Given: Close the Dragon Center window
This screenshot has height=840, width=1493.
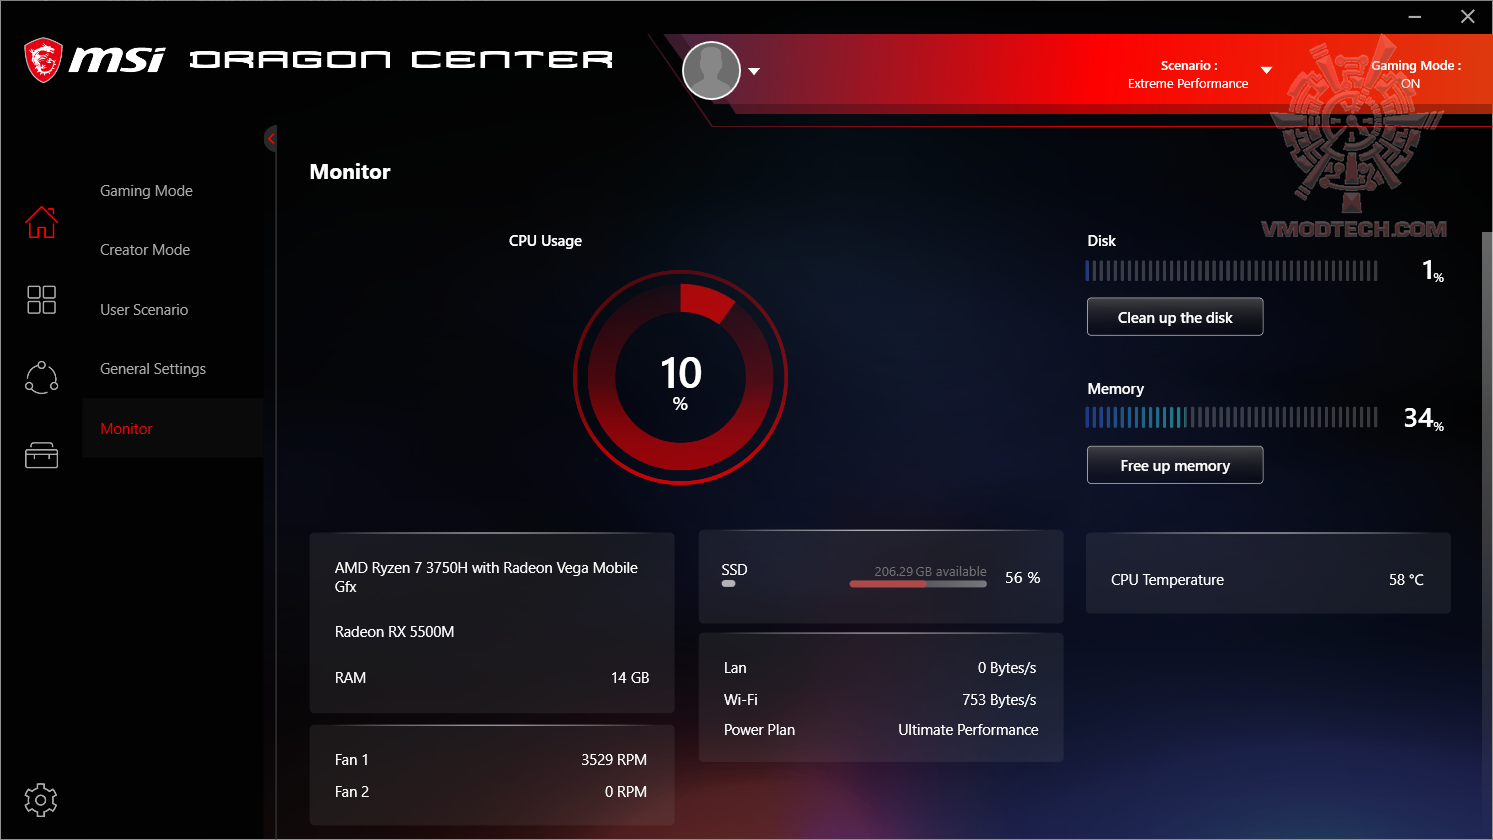Looking at the screenshot, I should click(x=1468, y=17).
